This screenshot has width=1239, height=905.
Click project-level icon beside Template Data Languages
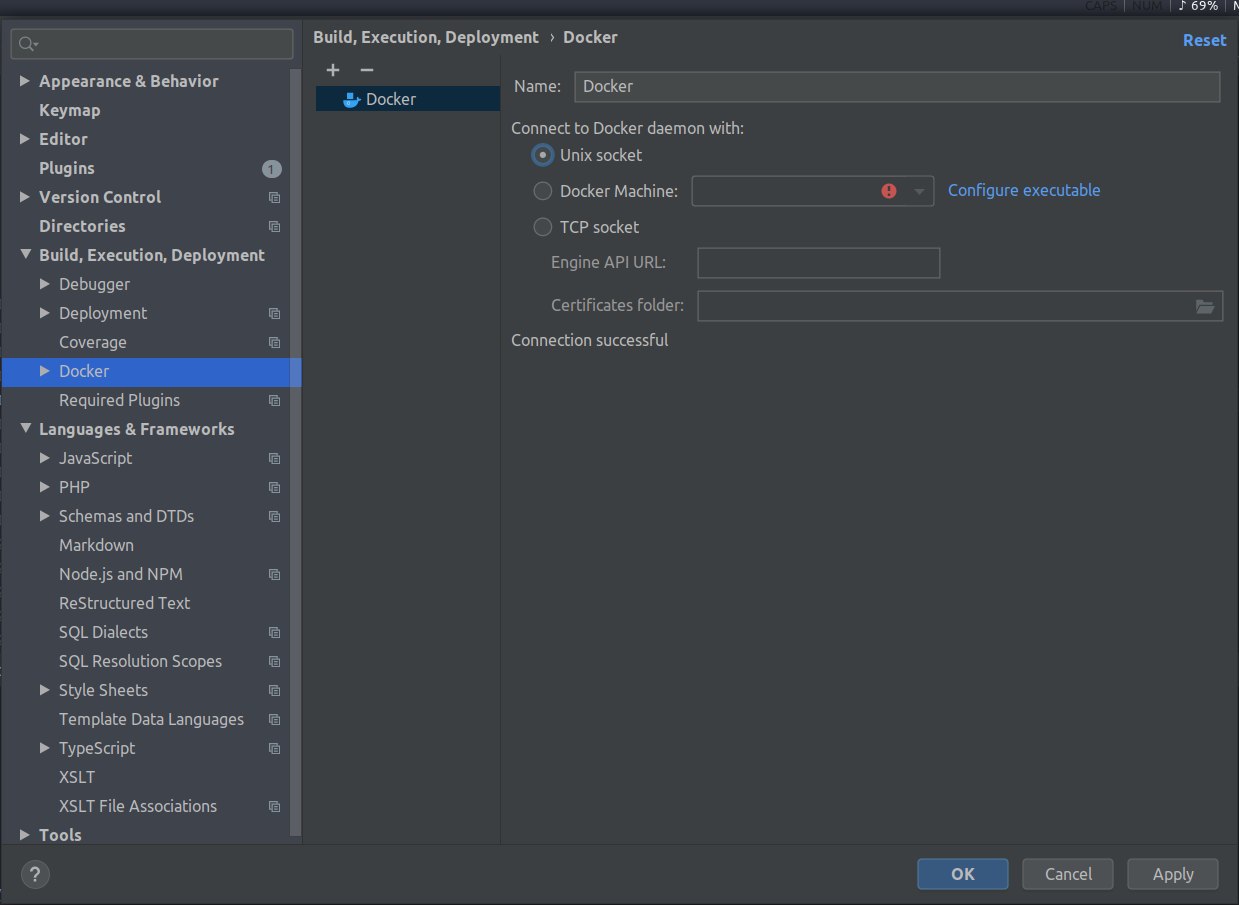coord(275,720)
